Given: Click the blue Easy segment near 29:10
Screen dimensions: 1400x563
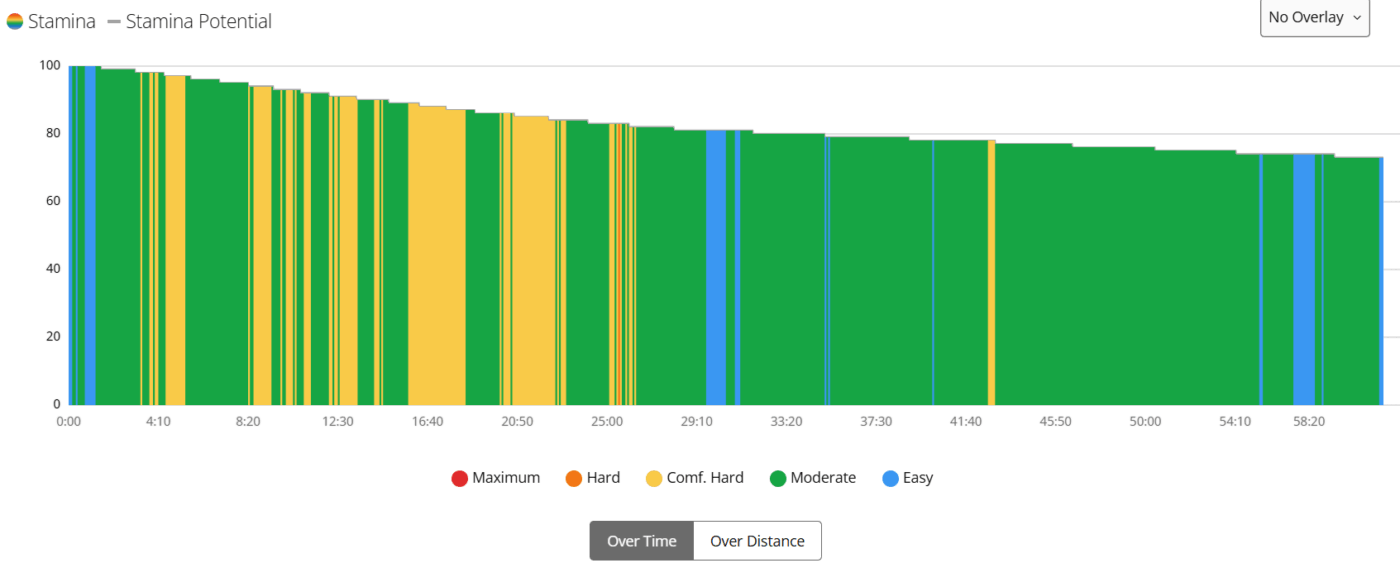Looking at the screenshot, I should (716, 267).
